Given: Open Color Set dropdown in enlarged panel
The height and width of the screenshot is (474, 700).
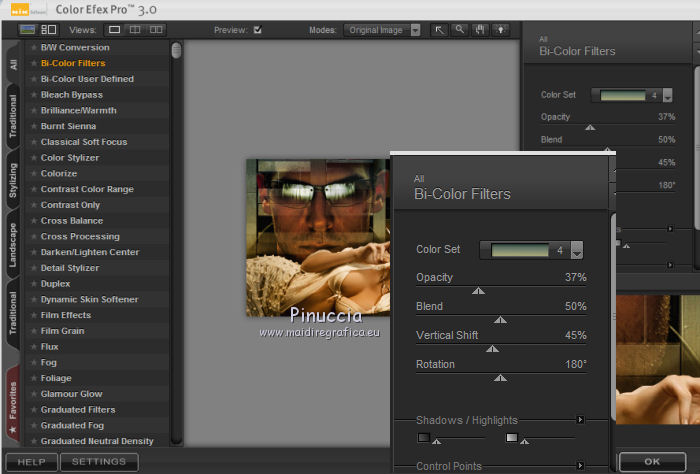Looking at the screenshot, I should click(576, 251).
